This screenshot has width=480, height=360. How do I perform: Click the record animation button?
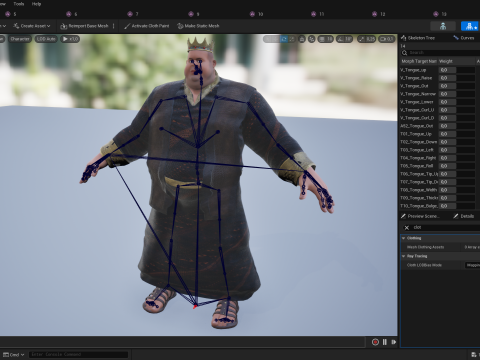click(375, 342)
